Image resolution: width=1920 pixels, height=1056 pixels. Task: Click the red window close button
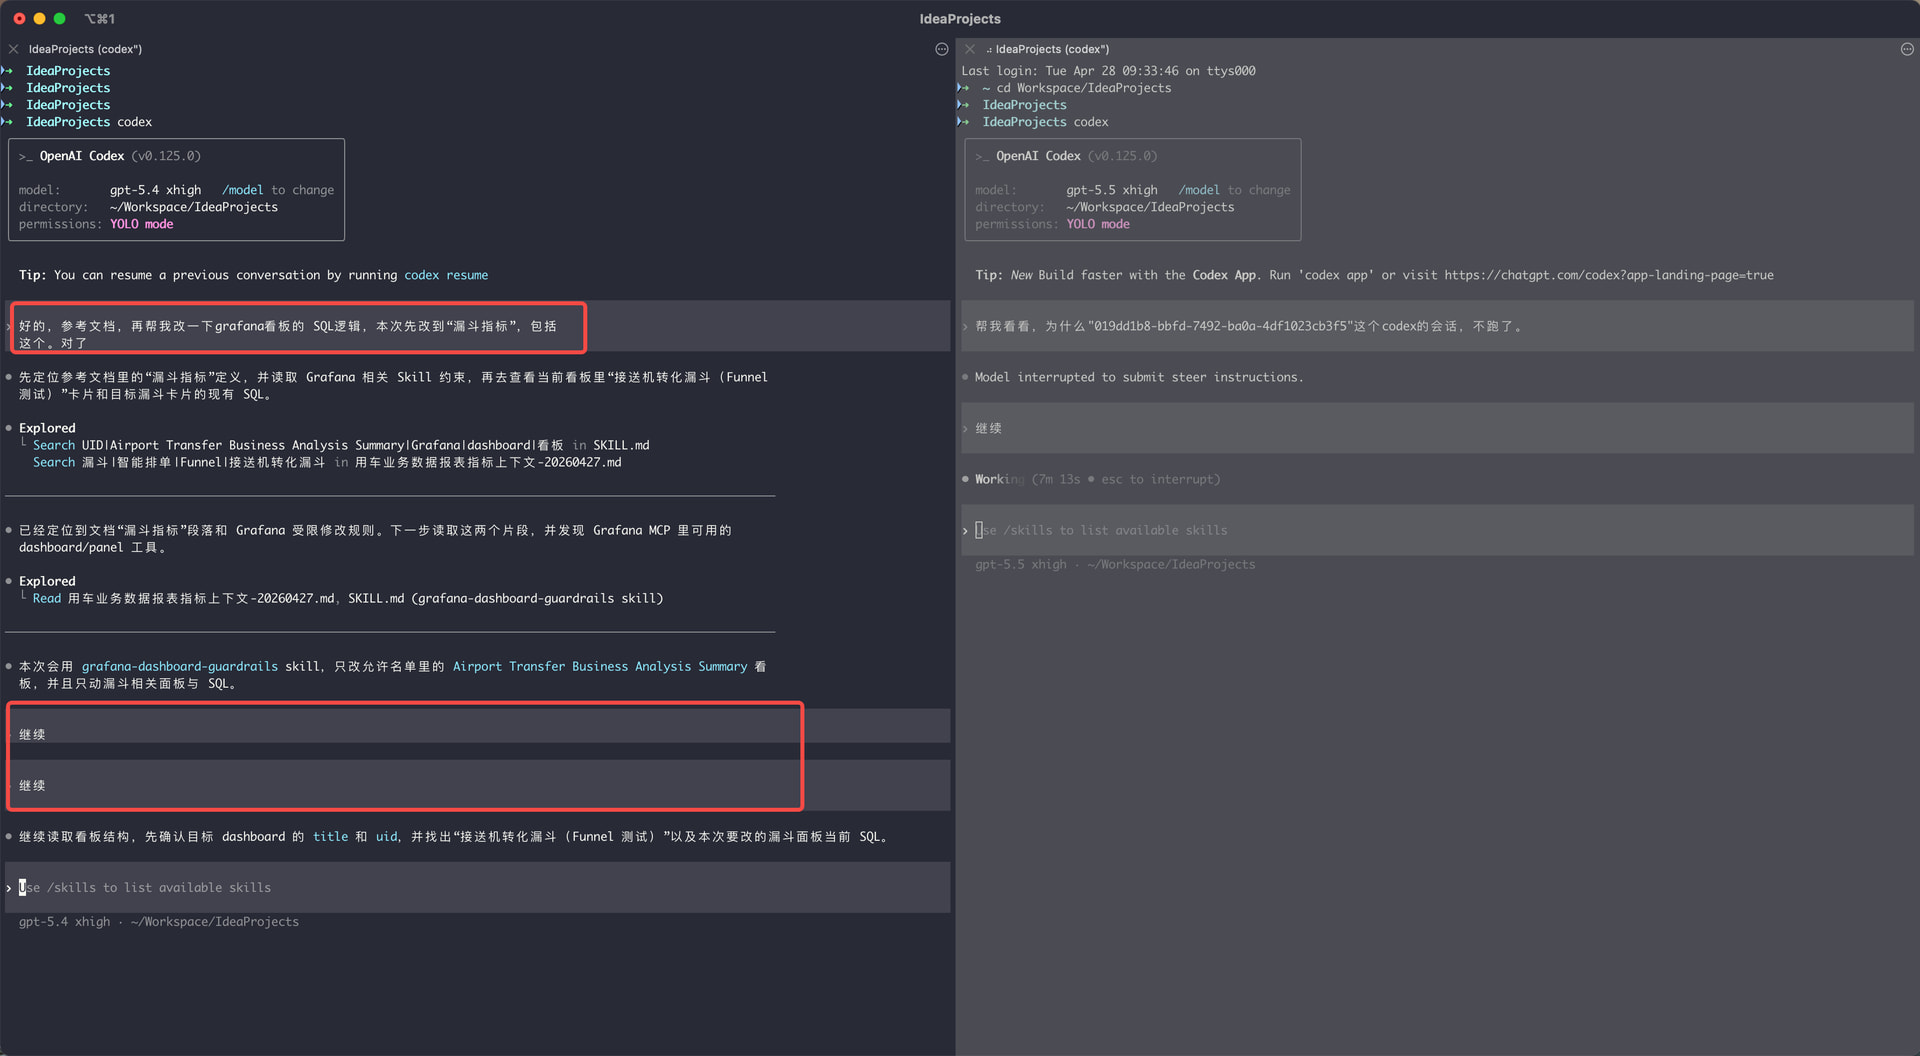[19, 18]
